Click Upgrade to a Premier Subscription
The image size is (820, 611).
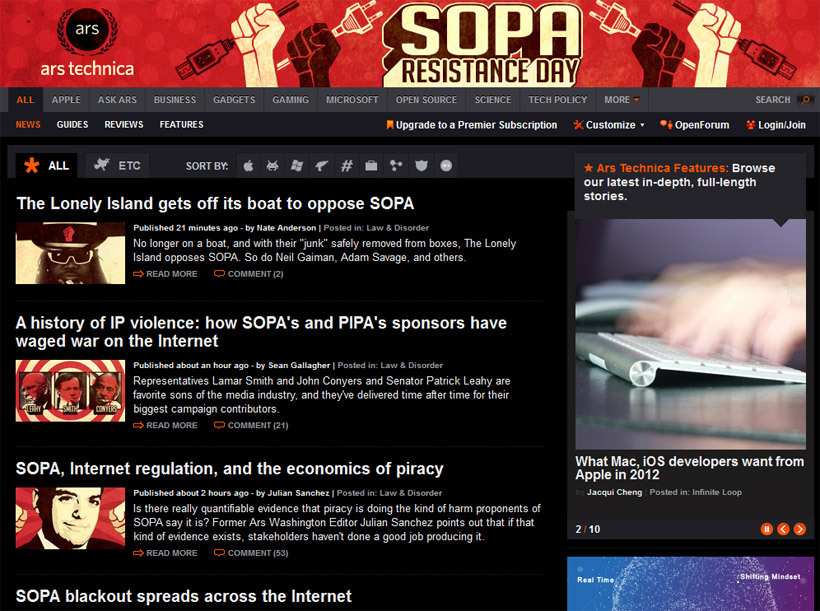472,125
